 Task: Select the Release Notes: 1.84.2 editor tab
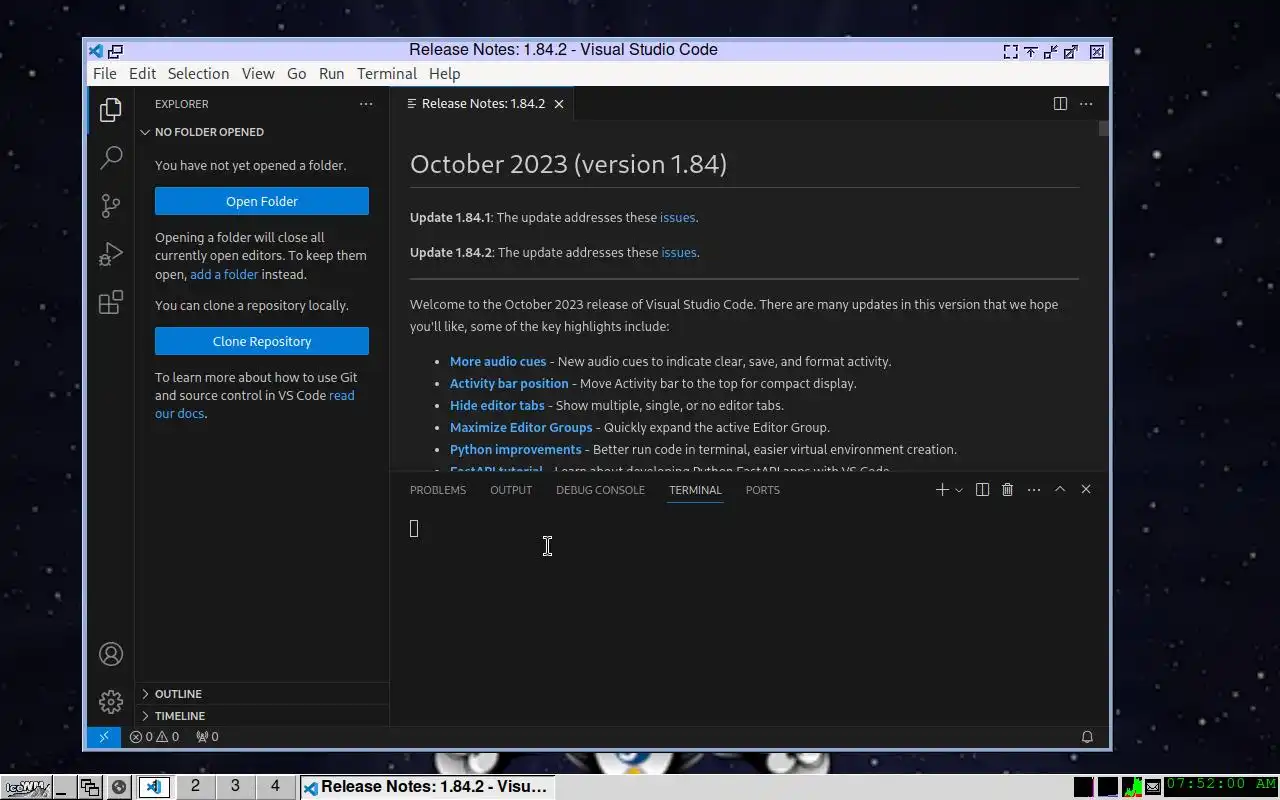(x=483, y=104)
